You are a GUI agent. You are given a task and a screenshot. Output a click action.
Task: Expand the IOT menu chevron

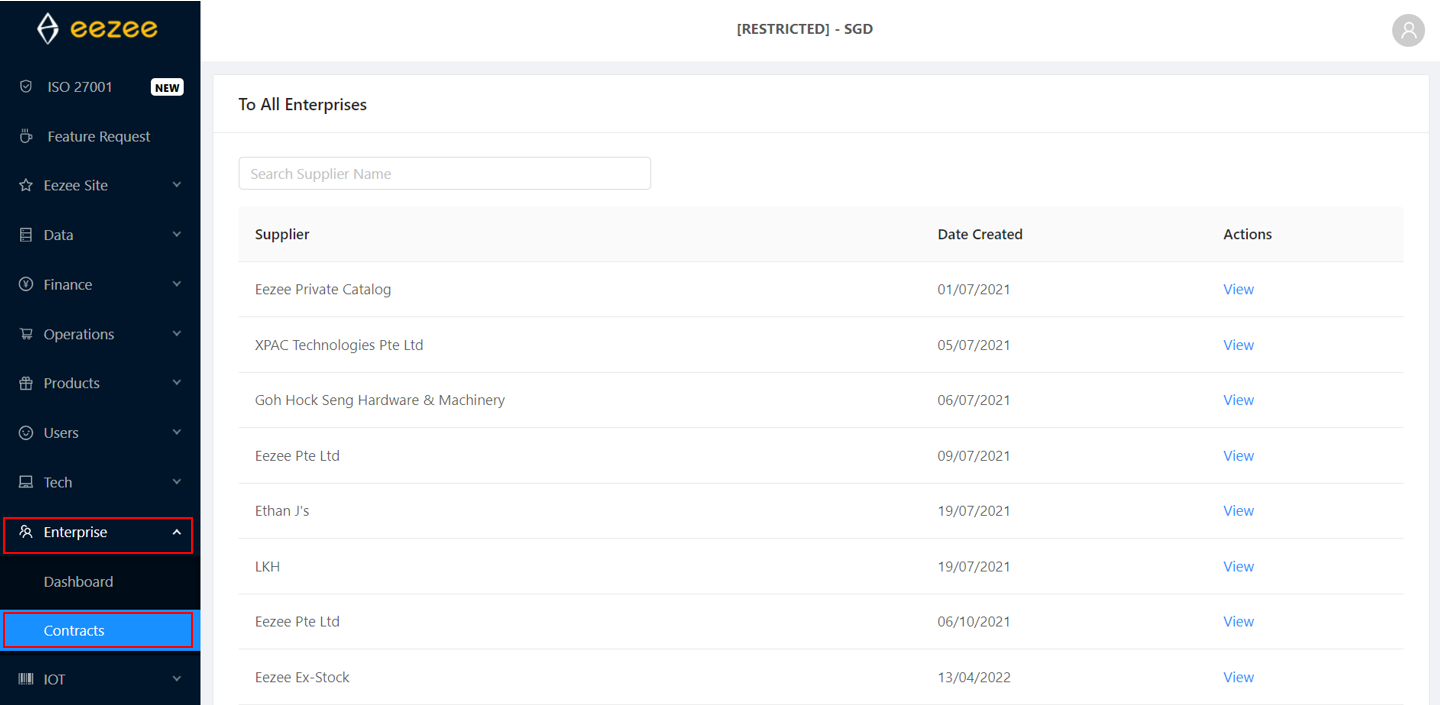(x=177, y=679)
